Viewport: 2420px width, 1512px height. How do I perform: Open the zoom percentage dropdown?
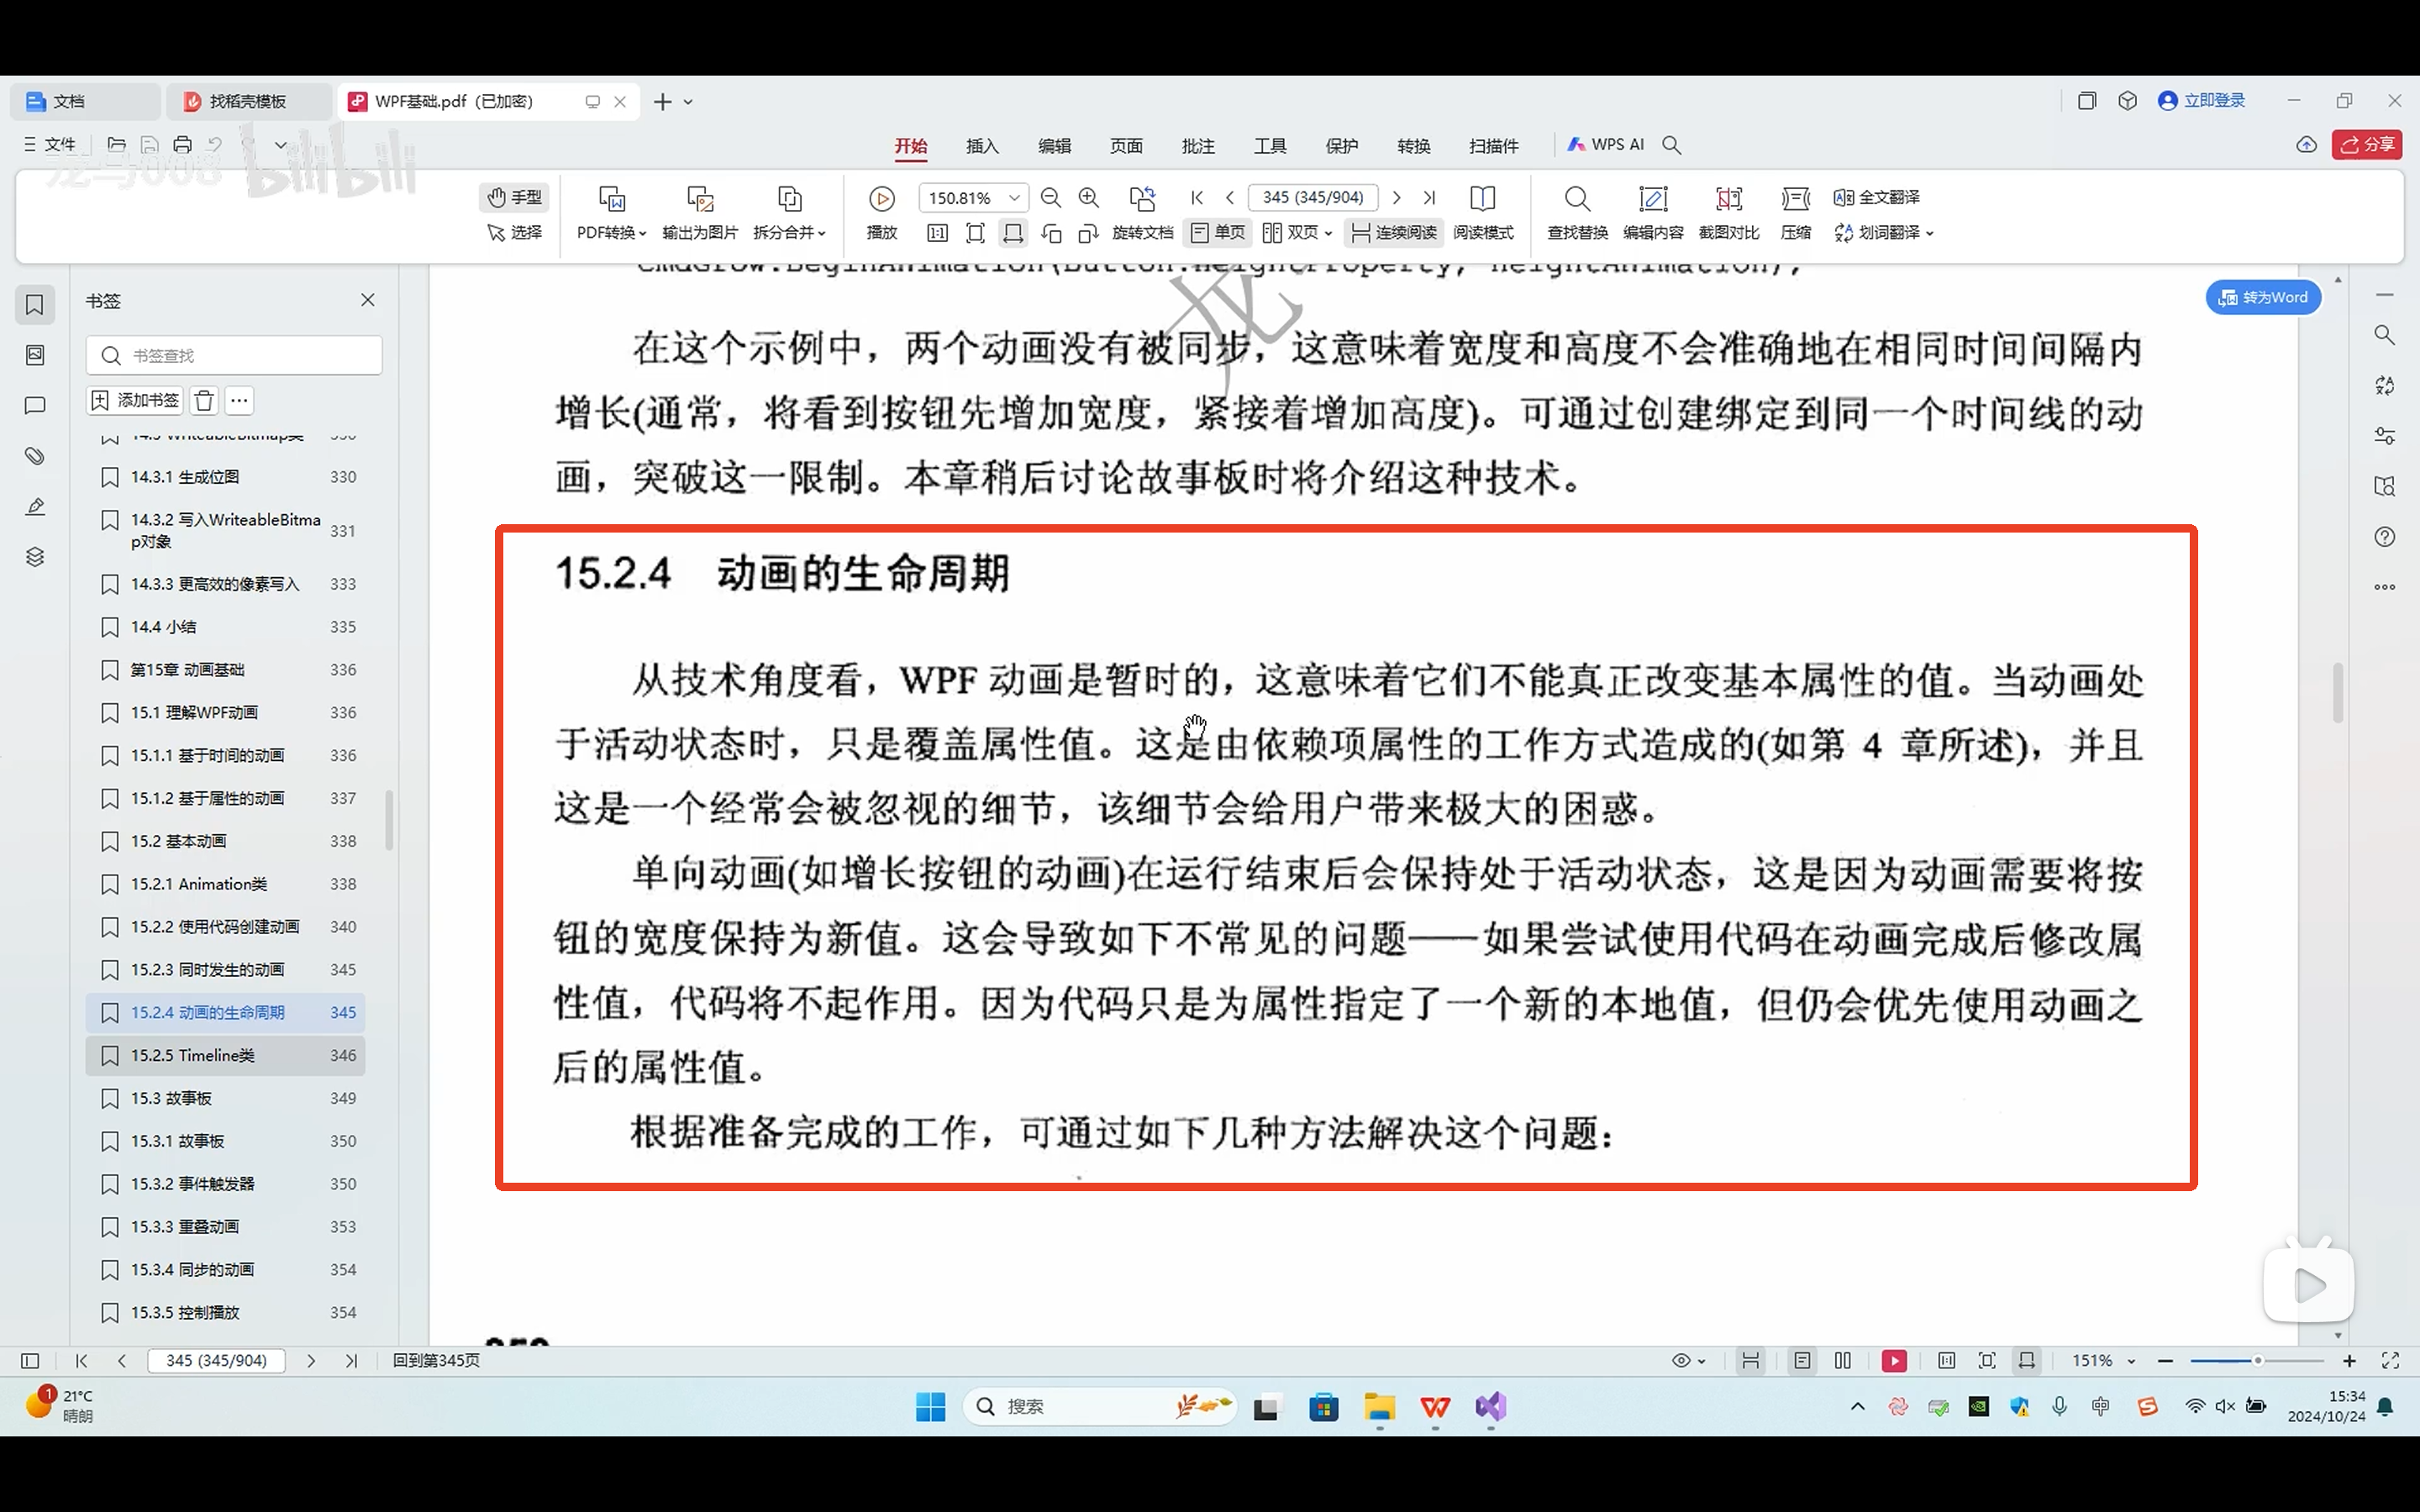pos(1014,198)
